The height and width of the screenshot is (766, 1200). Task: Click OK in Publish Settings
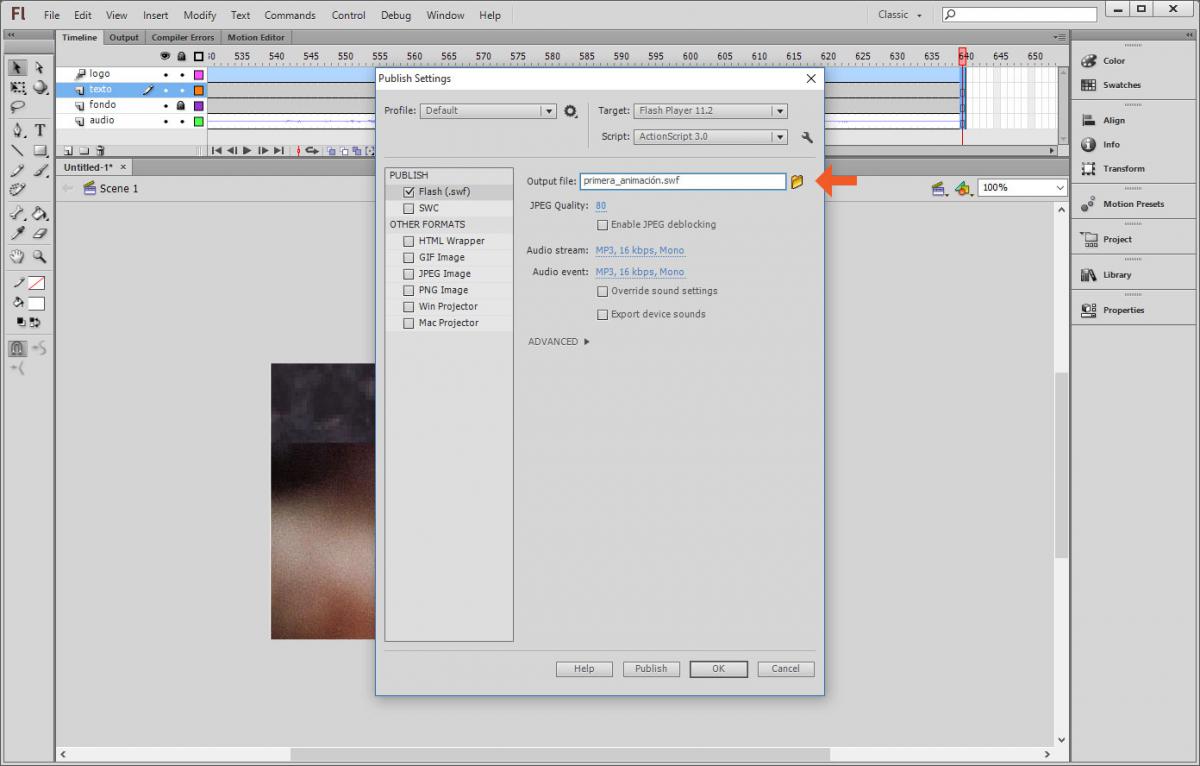[718, 669]
